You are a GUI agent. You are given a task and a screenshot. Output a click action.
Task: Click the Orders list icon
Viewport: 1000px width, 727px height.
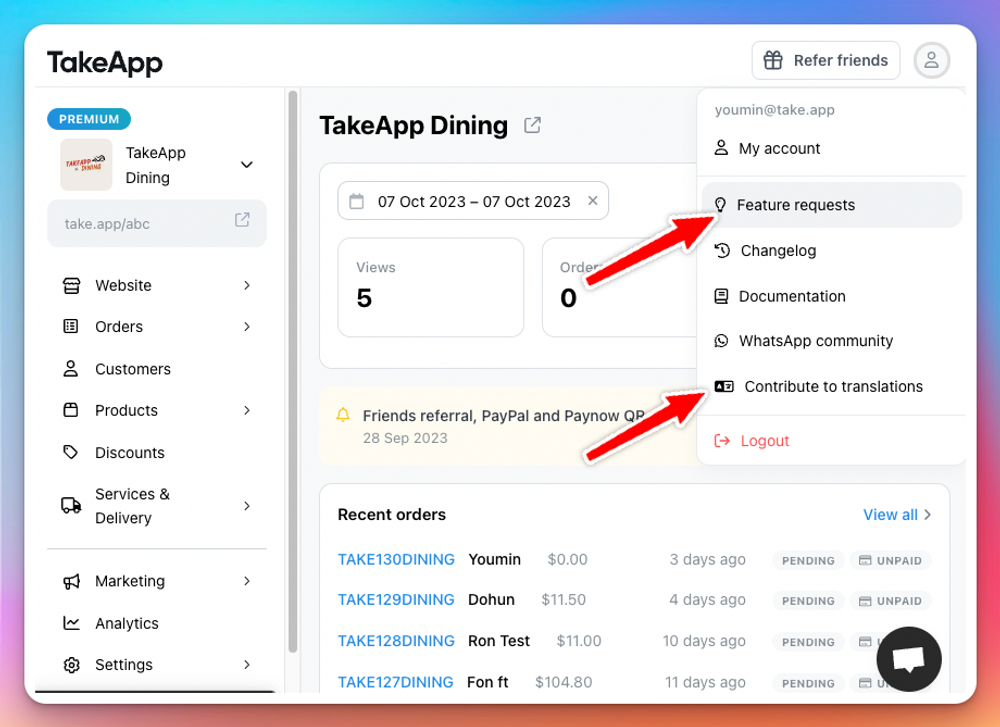point(71,327)
